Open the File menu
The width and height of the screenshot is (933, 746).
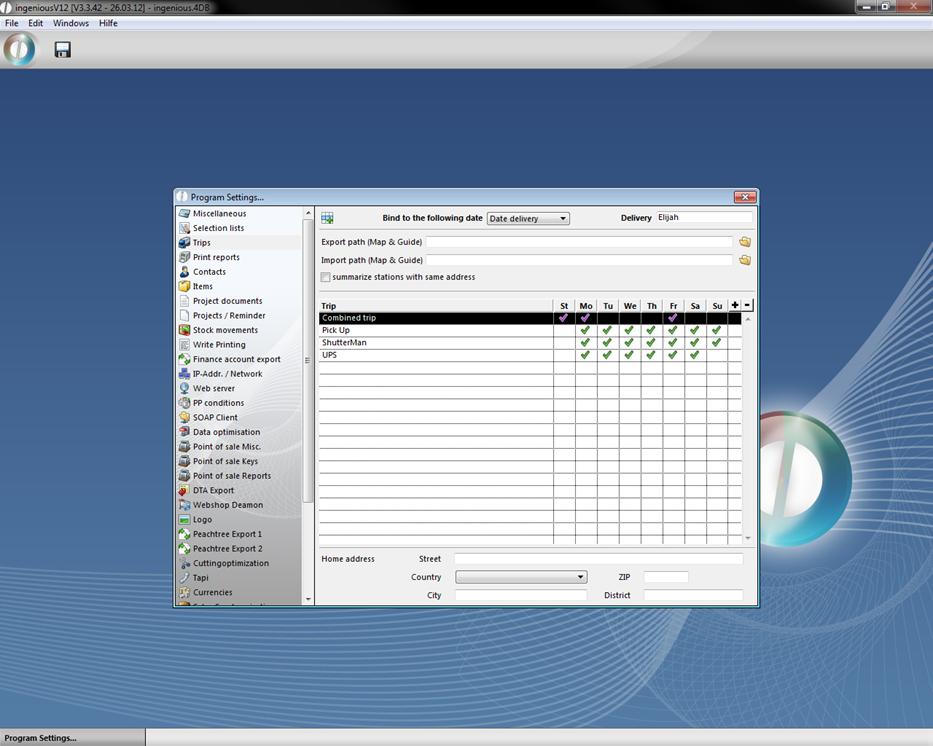12,23
